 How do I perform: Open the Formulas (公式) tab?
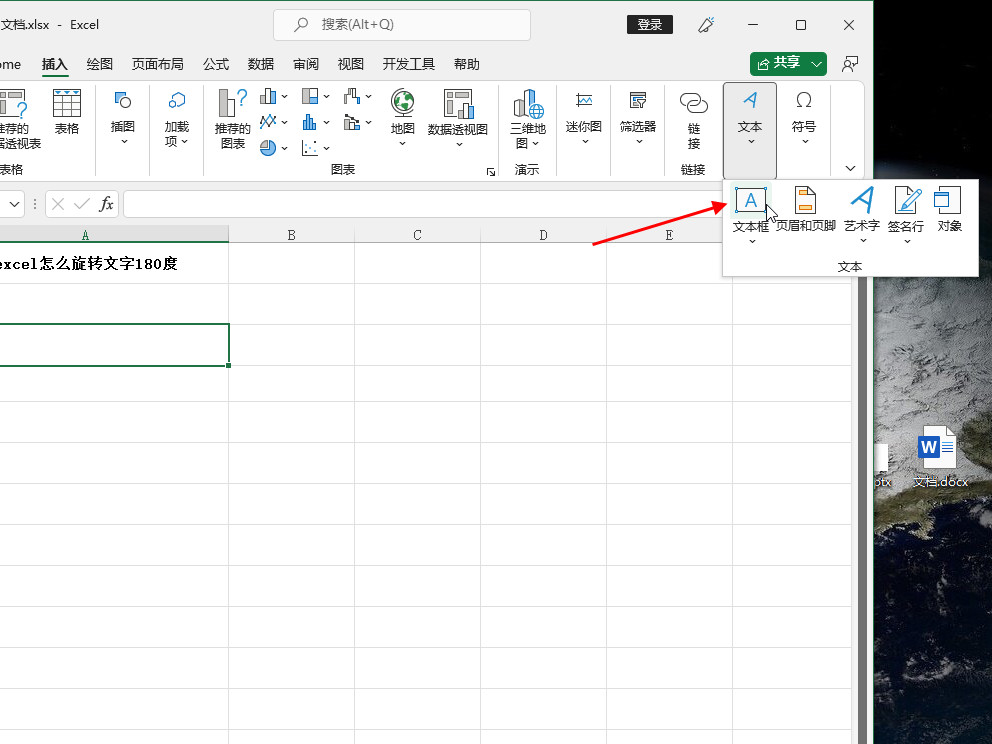point(216,64)
